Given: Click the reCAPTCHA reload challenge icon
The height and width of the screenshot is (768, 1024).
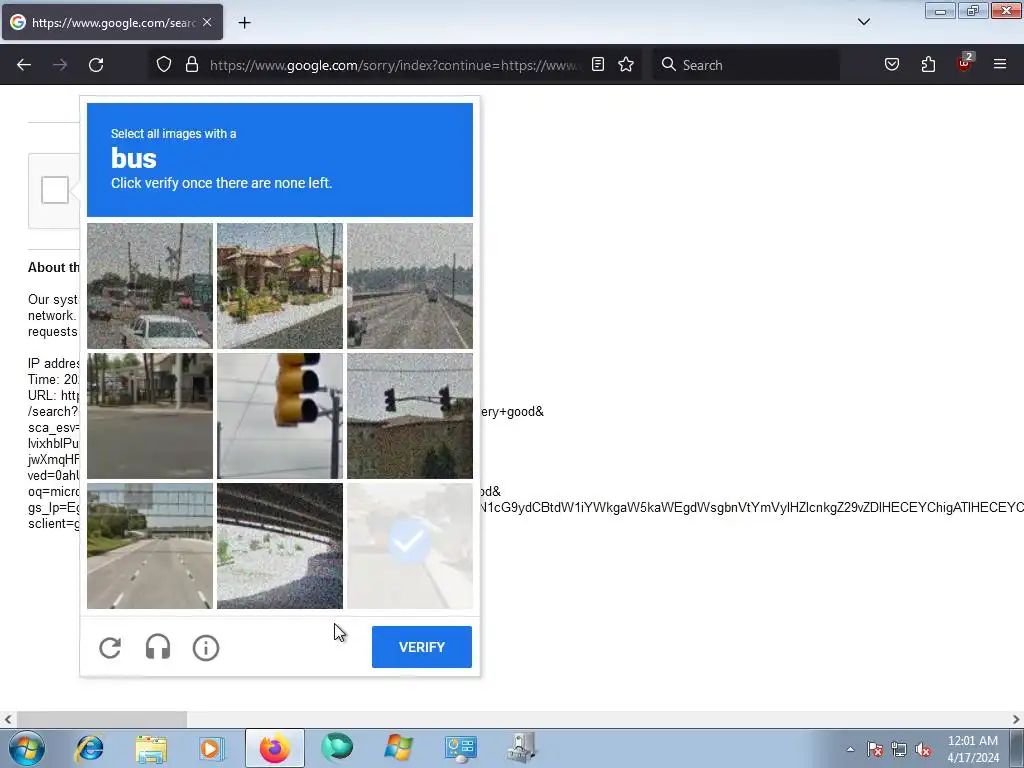Looking at the screenshot, I should pyautogui.click(x=110, y=648).
